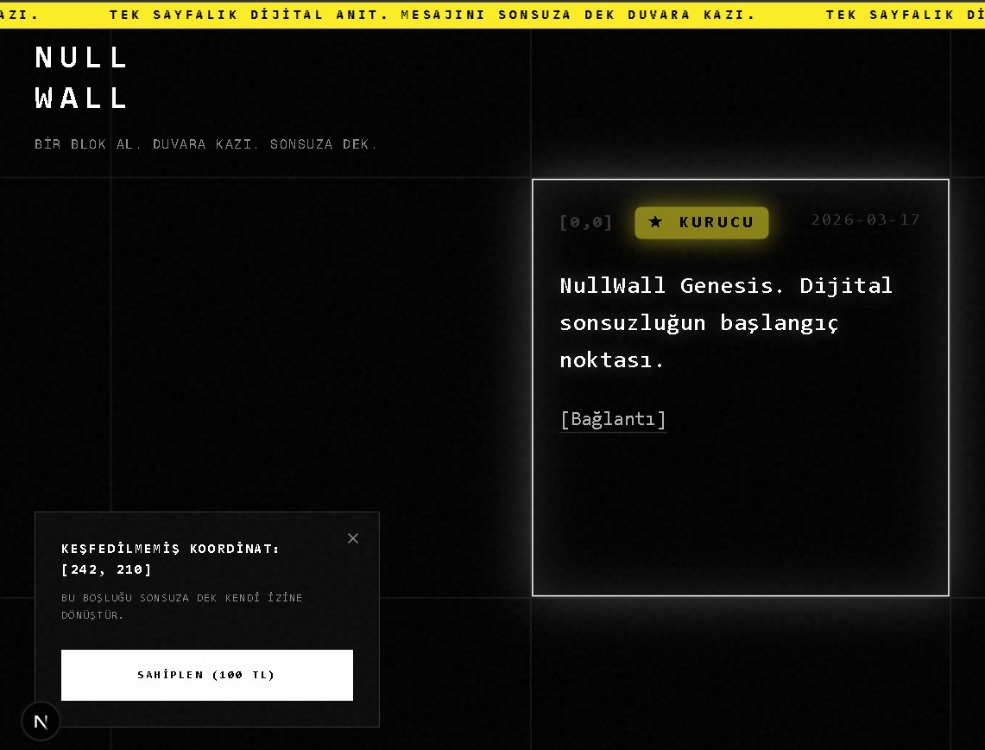Click the 2026-03-17 date stamp

click(865, 220)
